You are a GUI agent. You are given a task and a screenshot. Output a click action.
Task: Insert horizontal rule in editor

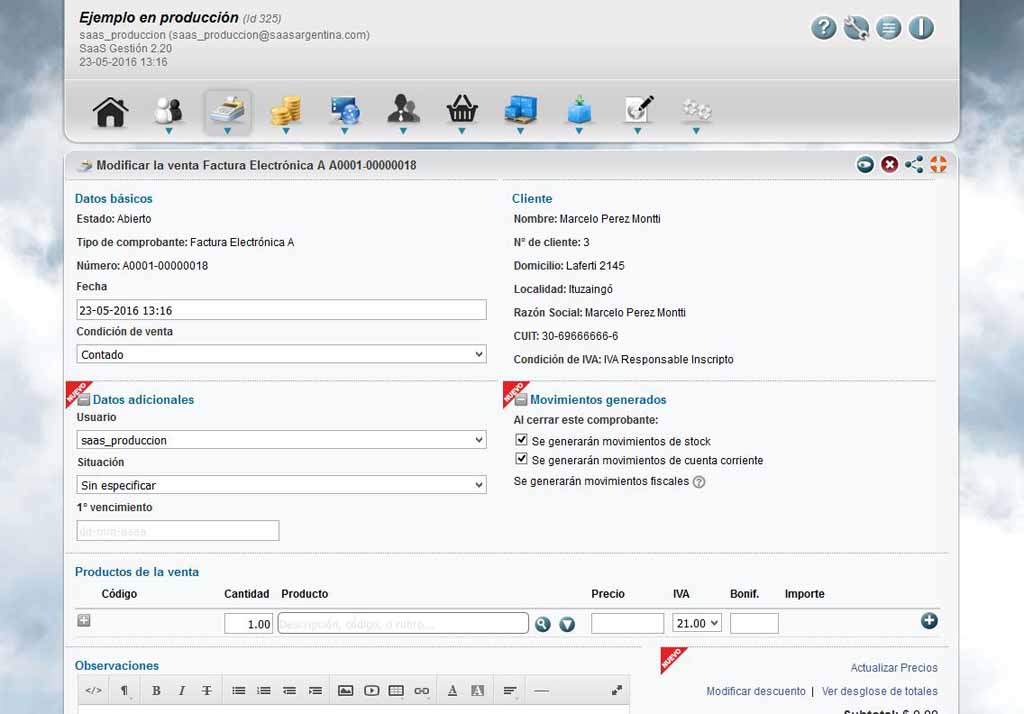coord(541,690)
